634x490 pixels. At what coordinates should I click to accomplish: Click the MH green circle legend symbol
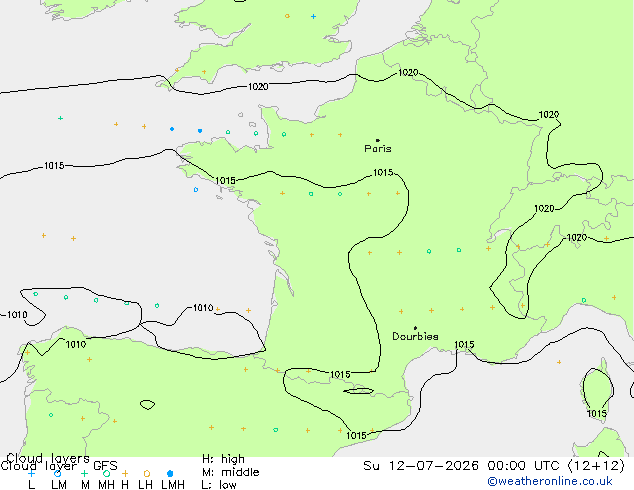pos(106,473)
